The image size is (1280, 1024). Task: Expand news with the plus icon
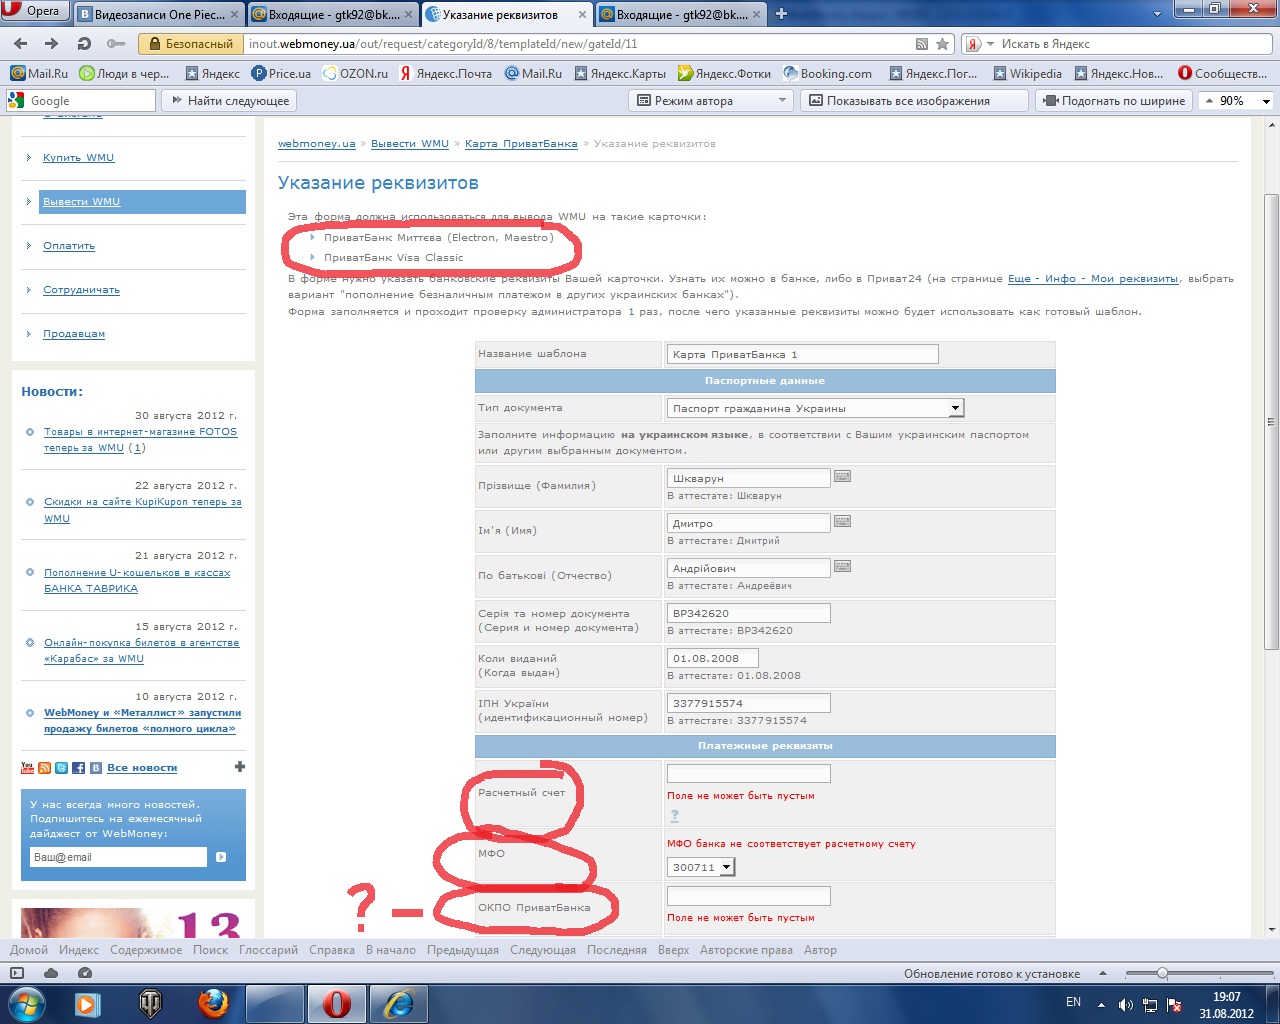[240, 767]
